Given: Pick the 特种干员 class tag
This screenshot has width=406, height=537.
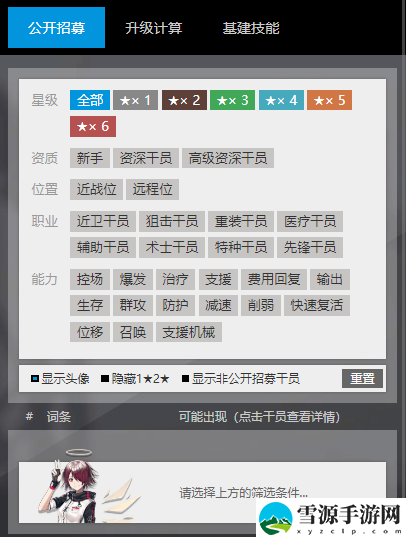Looking at the screenshot, I should click(241, 247).
